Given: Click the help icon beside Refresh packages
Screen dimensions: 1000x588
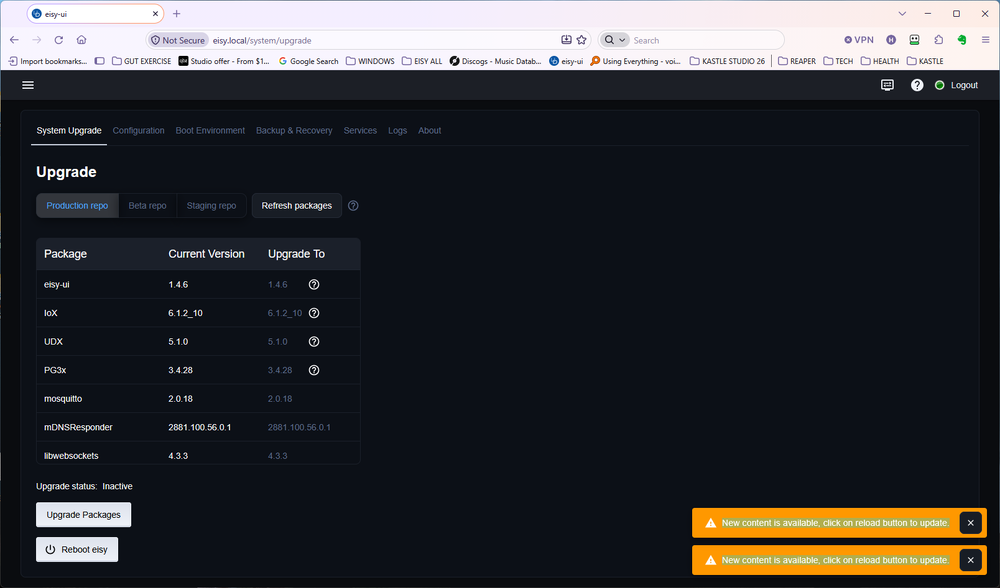Looking at the screenshot, I should pos(353,205).
